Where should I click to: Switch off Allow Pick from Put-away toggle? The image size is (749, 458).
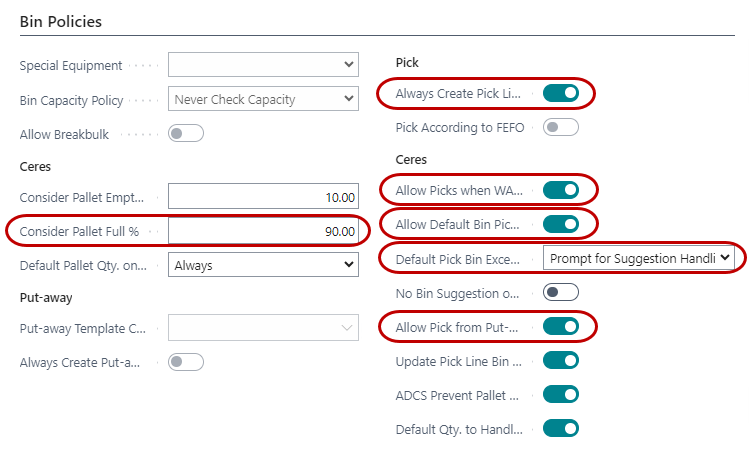pos(560,326)
